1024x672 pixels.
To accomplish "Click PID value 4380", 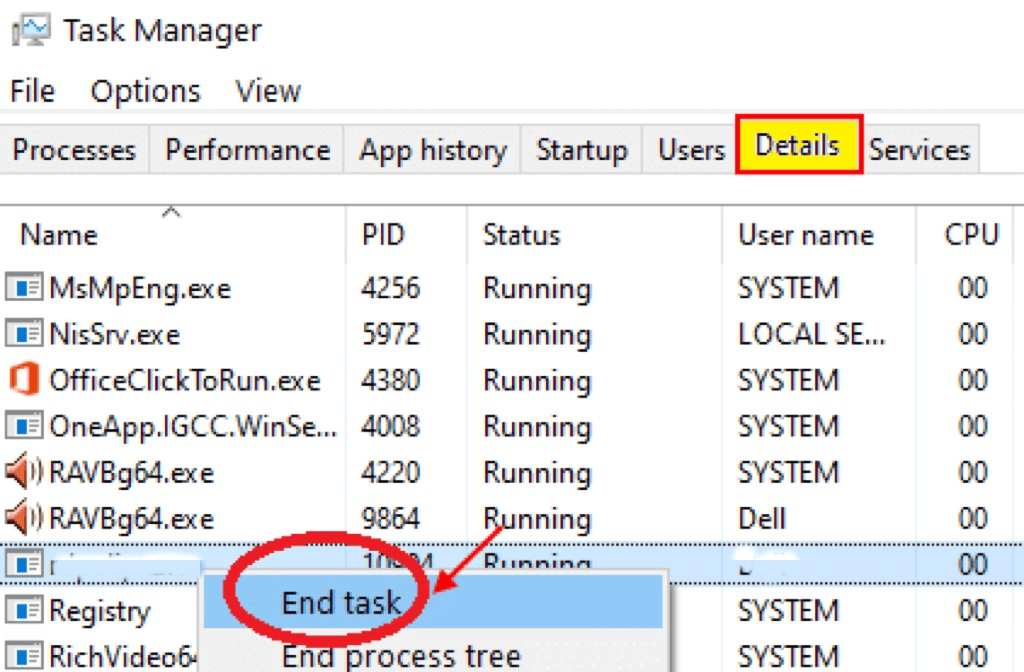I will click(391, 380).
